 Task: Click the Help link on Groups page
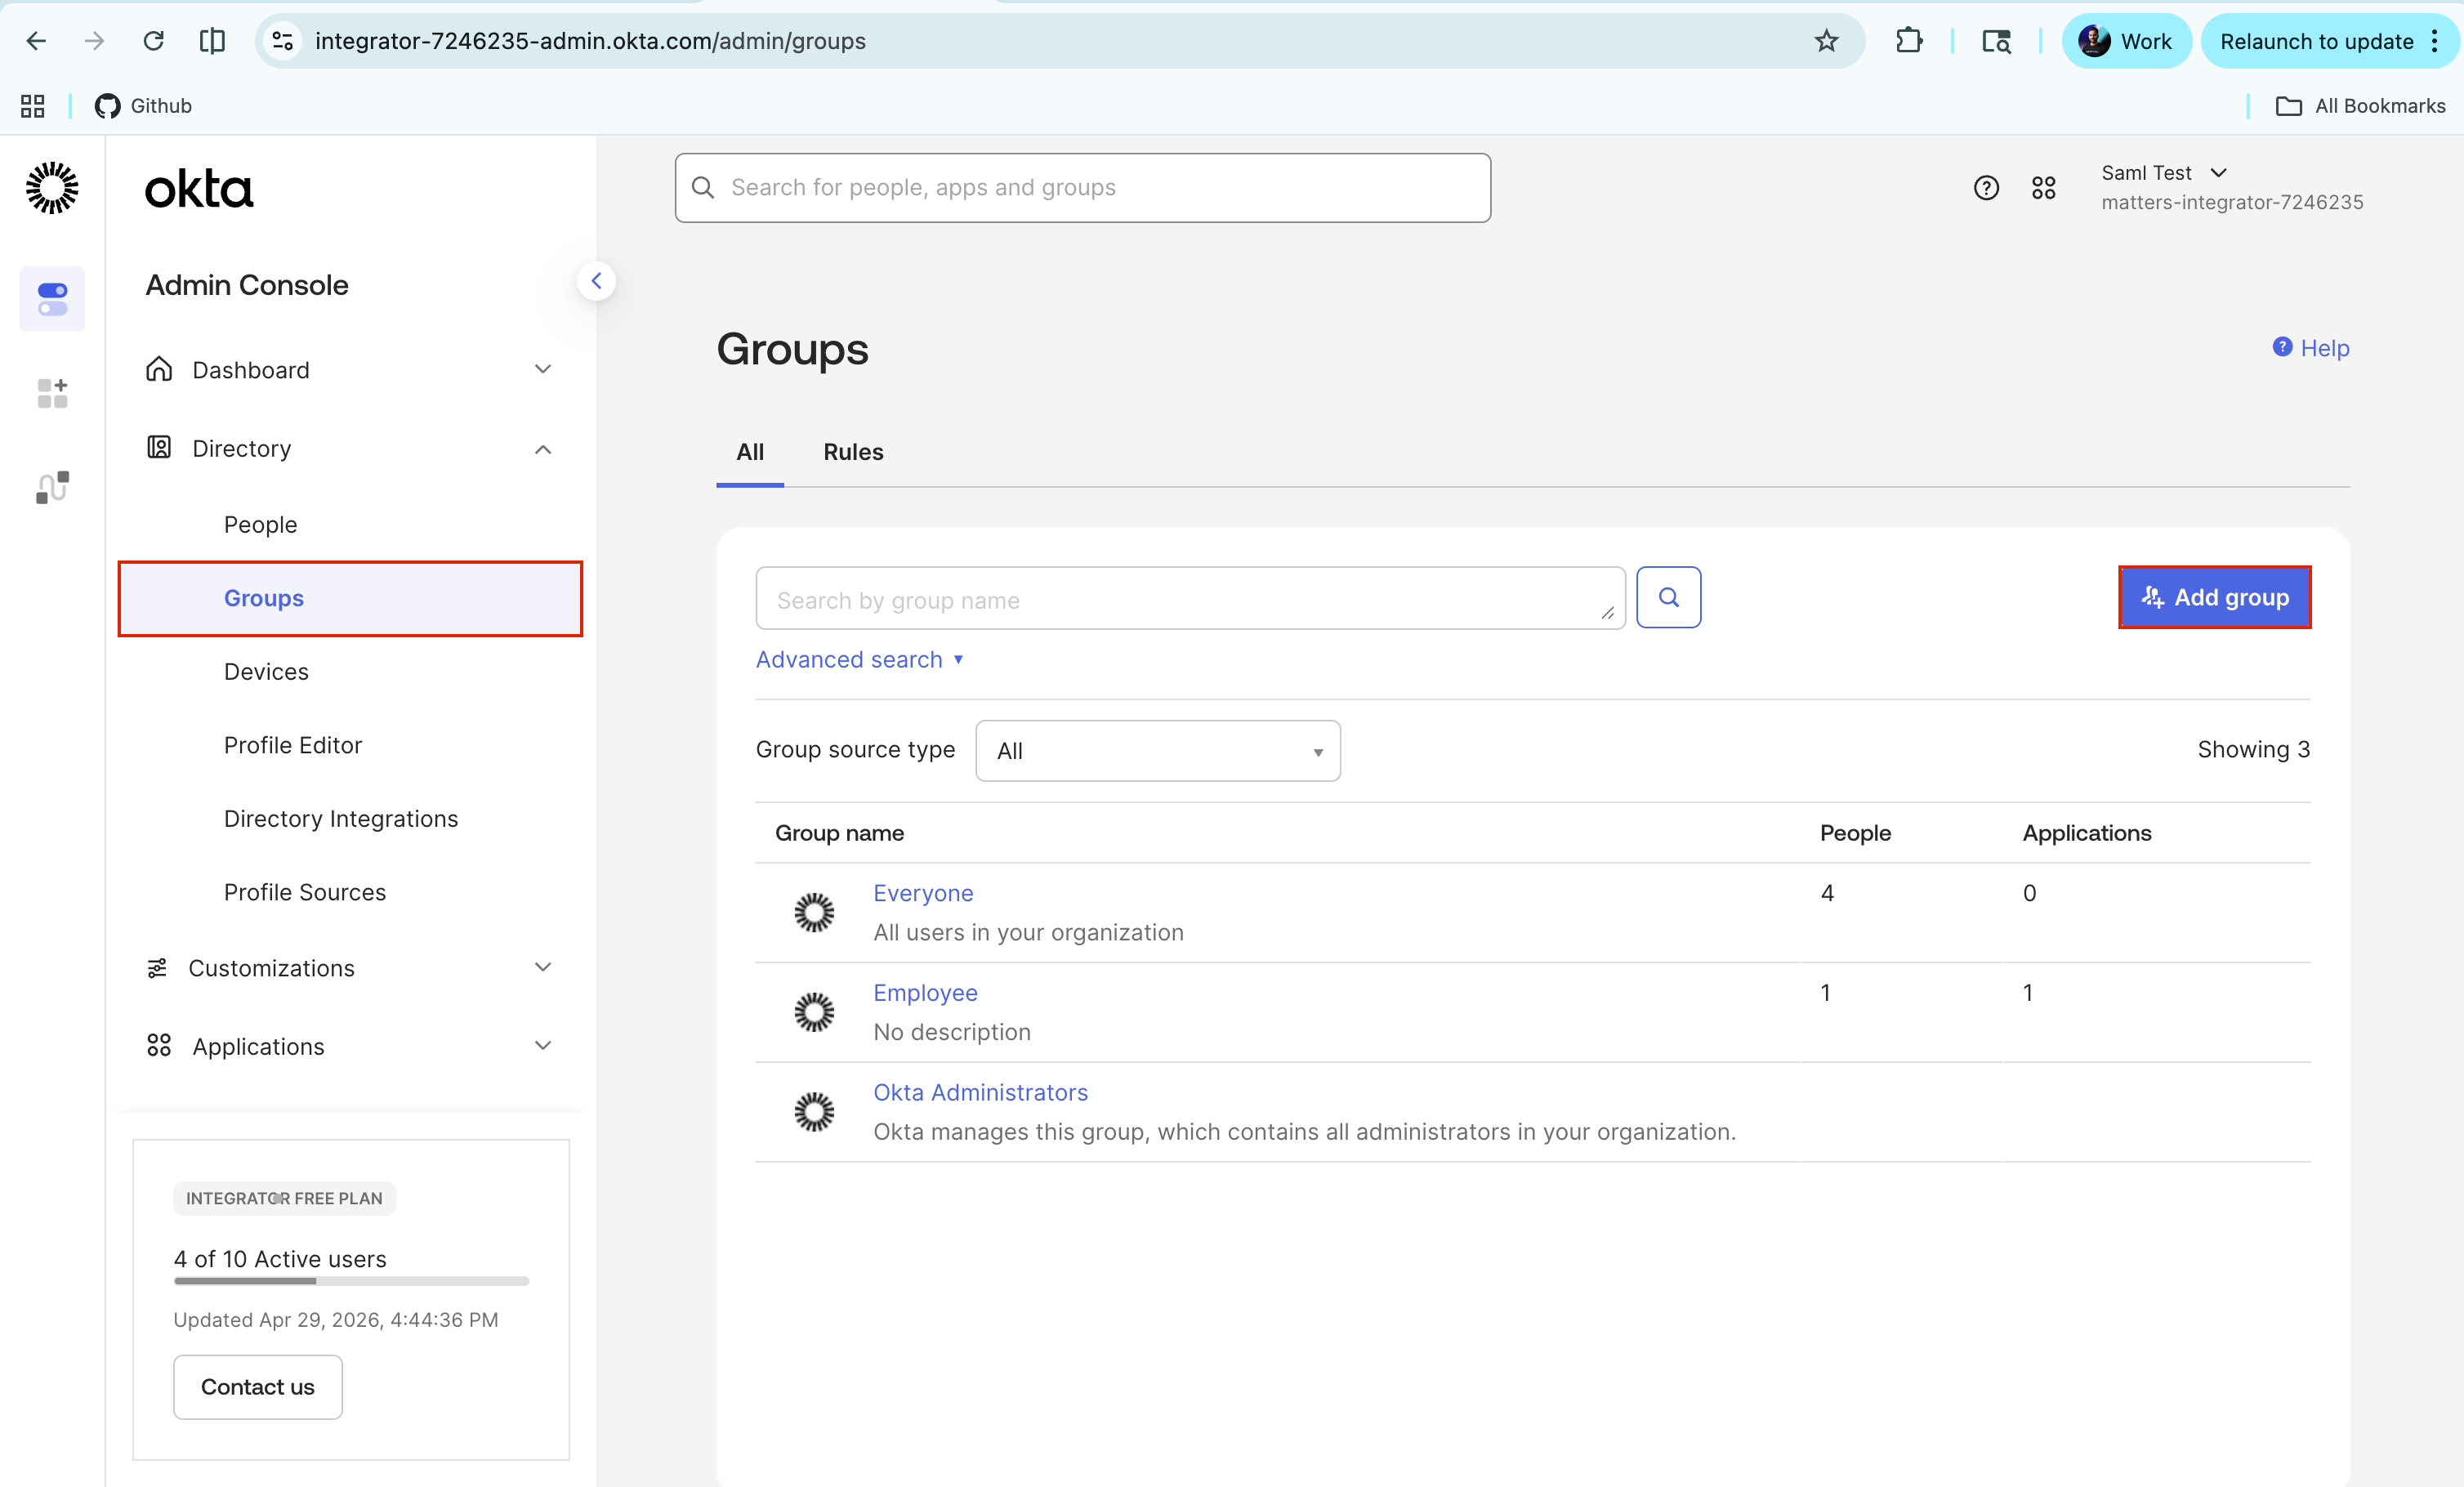click(2311, 348)
